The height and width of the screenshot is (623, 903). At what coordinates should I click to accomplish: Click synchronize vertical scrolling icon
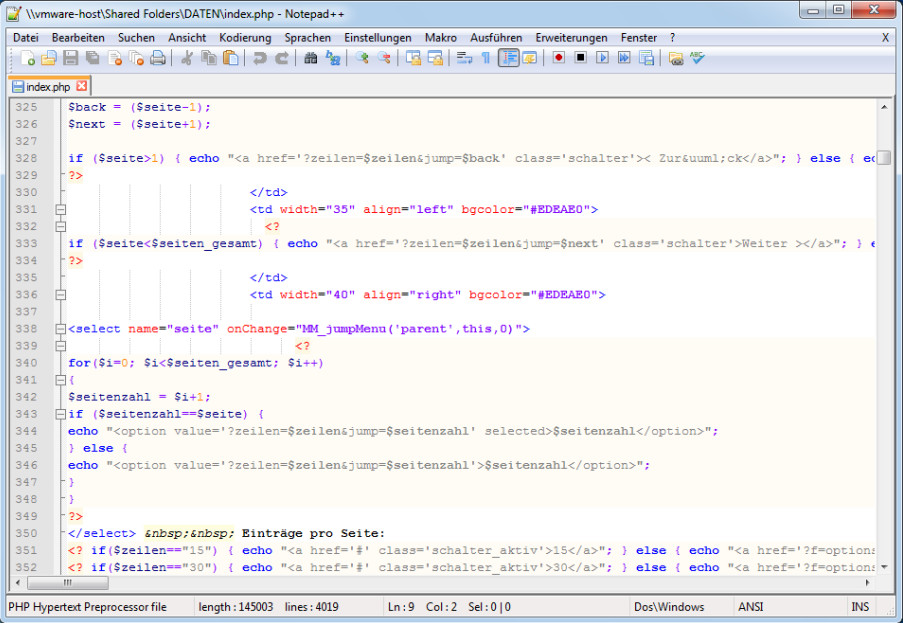(x=413, y=58)
